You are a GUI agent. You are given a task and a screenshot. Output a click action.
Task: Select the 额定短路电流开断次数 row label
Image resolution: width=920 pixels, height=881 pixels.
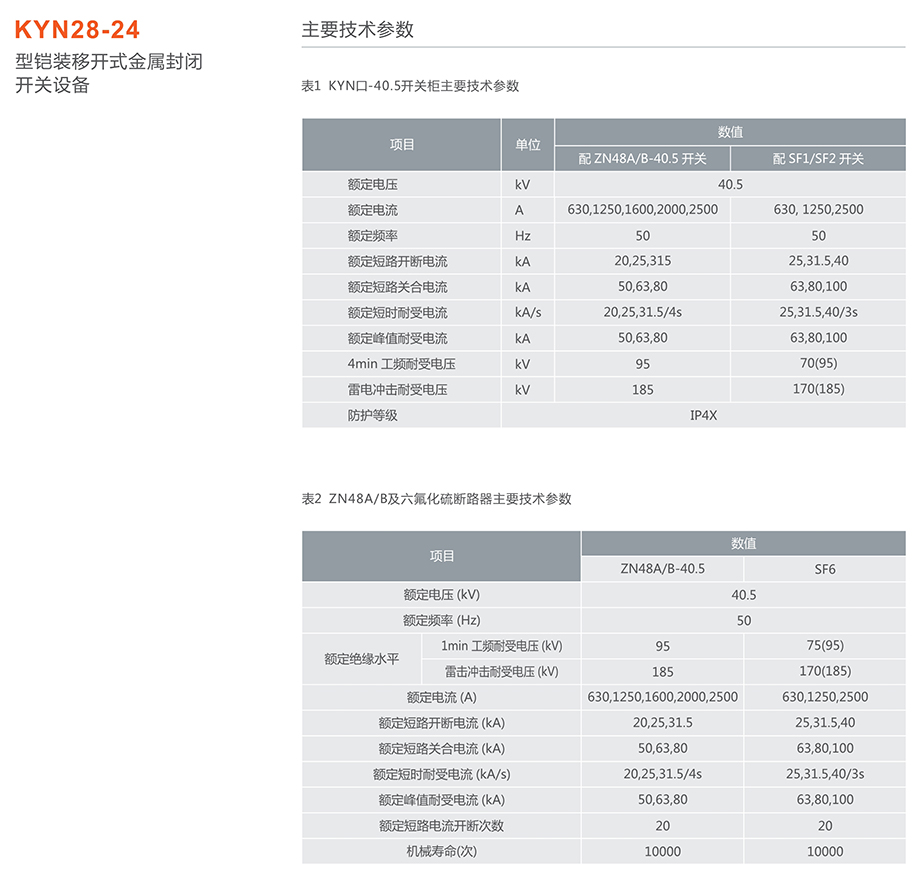coord(441,826)
